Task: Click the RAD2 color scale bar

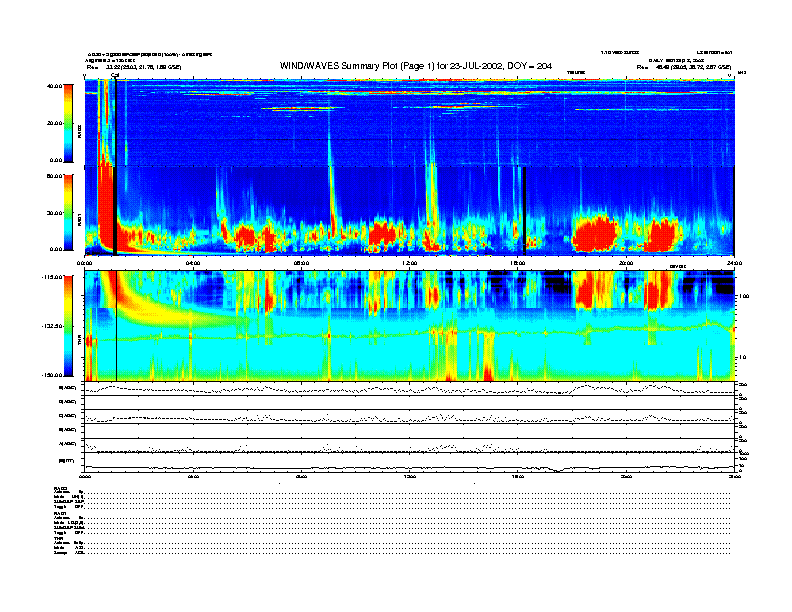Action: click(x=68, y=122)
